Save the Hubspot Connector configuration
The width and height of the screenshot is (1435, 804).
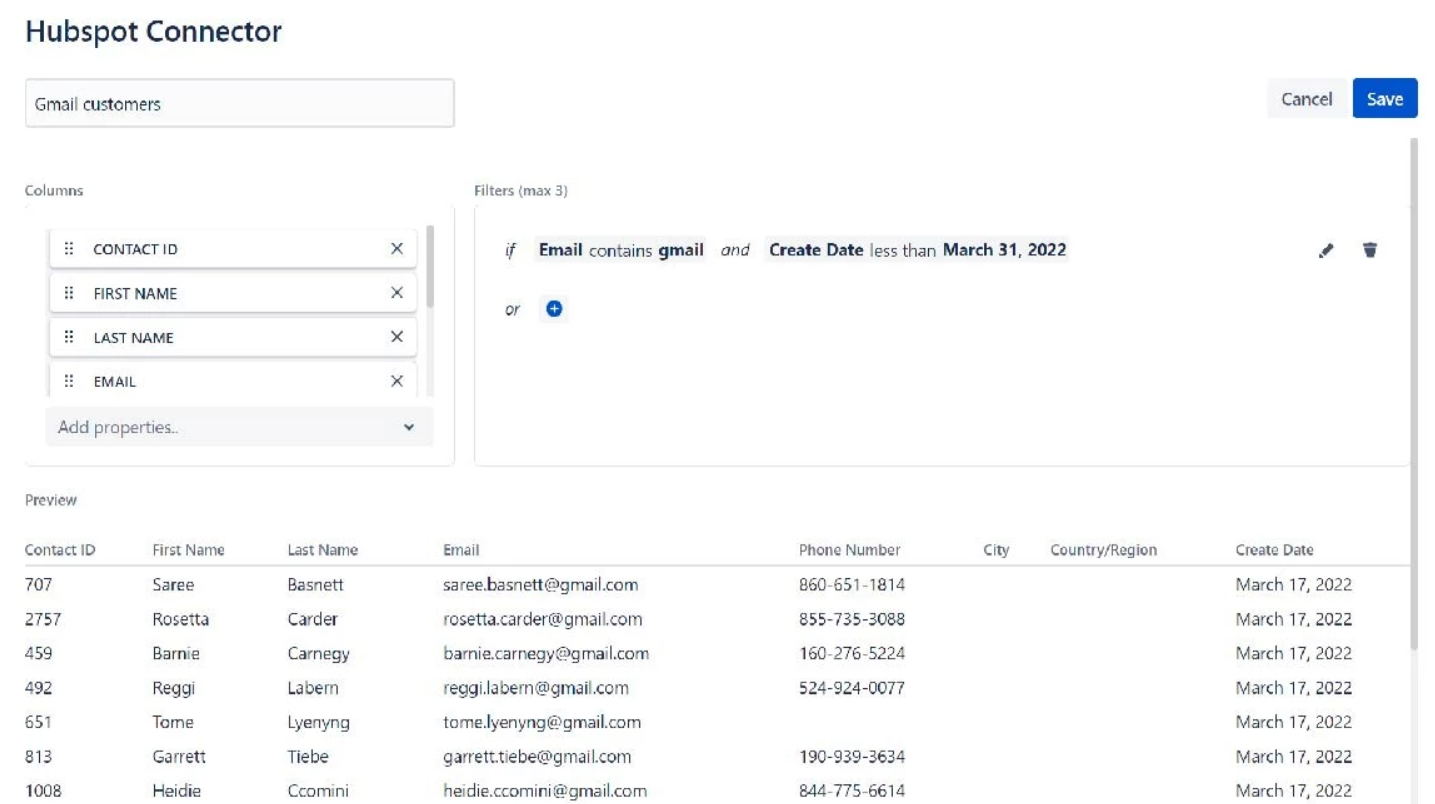1386,99
